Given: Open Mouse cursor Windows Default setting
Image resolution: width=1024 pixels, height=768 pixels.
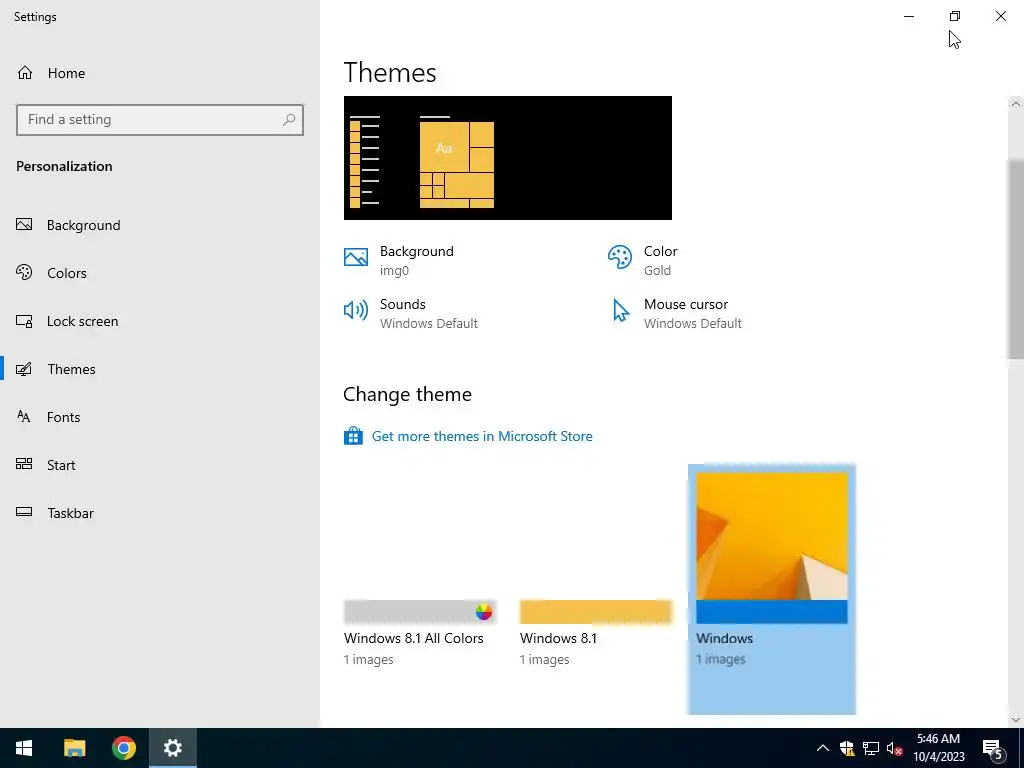Looking at the screenshot, I should click(677, 313).
